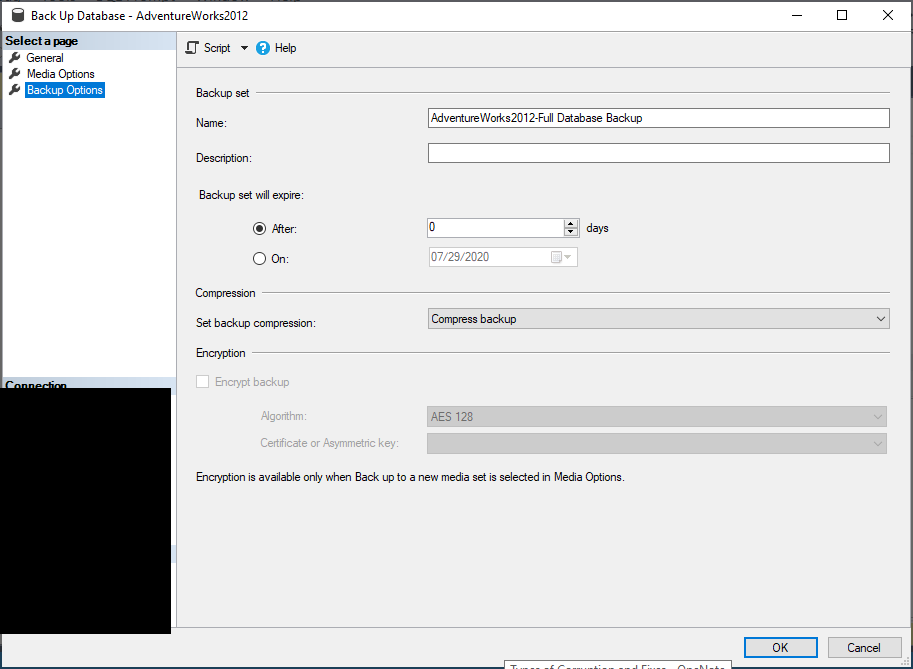Screen dimensions: 913x669
Task: Click the wrench icon beside Backup Options
Action: tap(15, 90)
